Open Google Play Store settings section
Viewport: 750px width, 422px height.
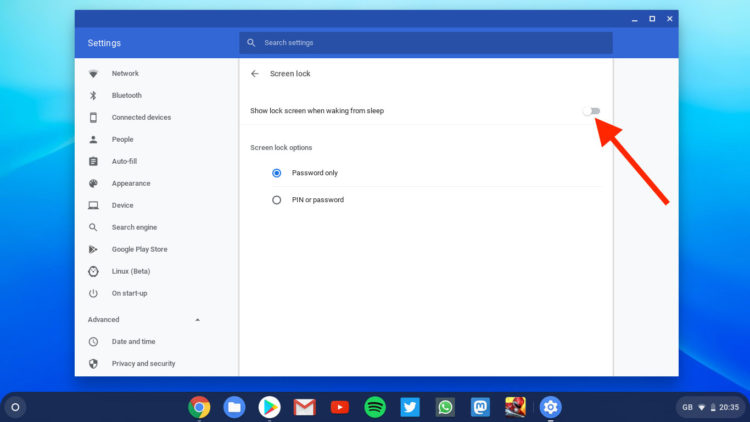pyautogui.click(x=140, y=249)
